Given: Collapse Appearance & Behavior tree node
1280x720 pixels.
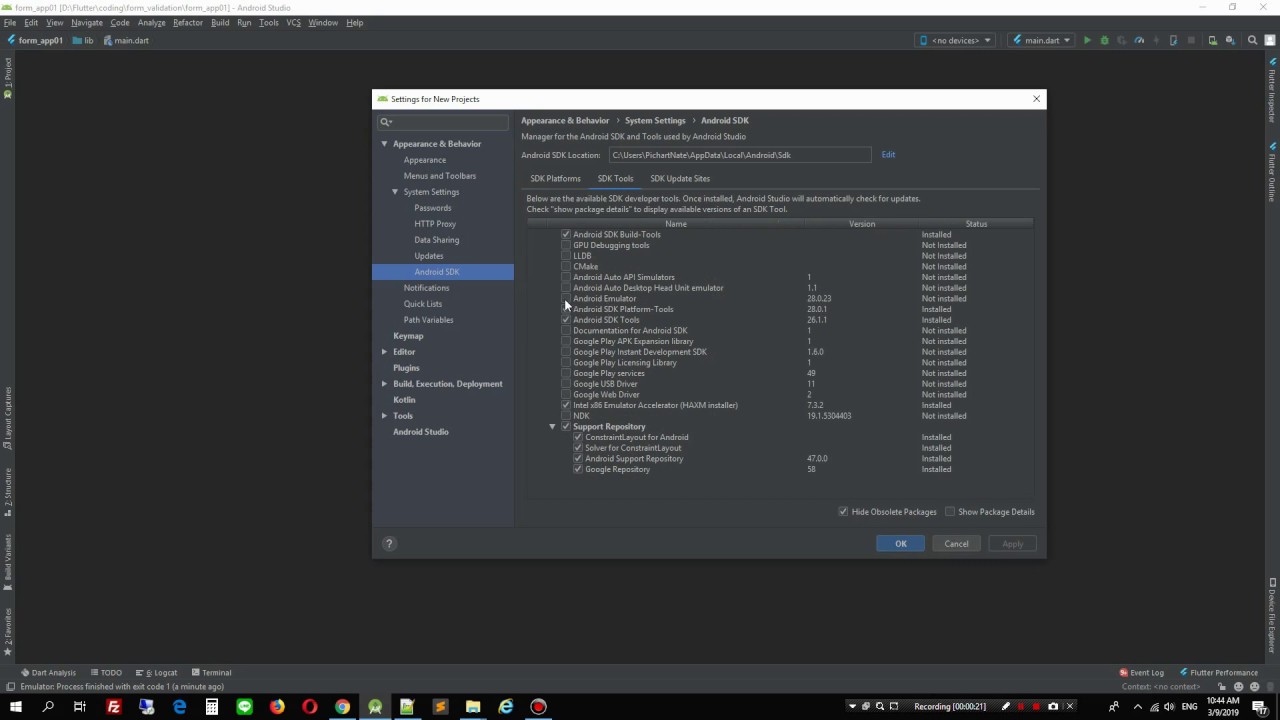Looking at the screenshot, I should tap(384, 144).
